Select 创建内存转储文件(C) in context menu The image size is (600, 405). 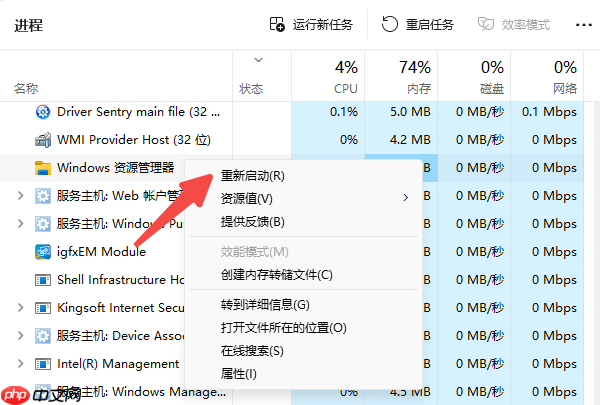coord(276,274)
